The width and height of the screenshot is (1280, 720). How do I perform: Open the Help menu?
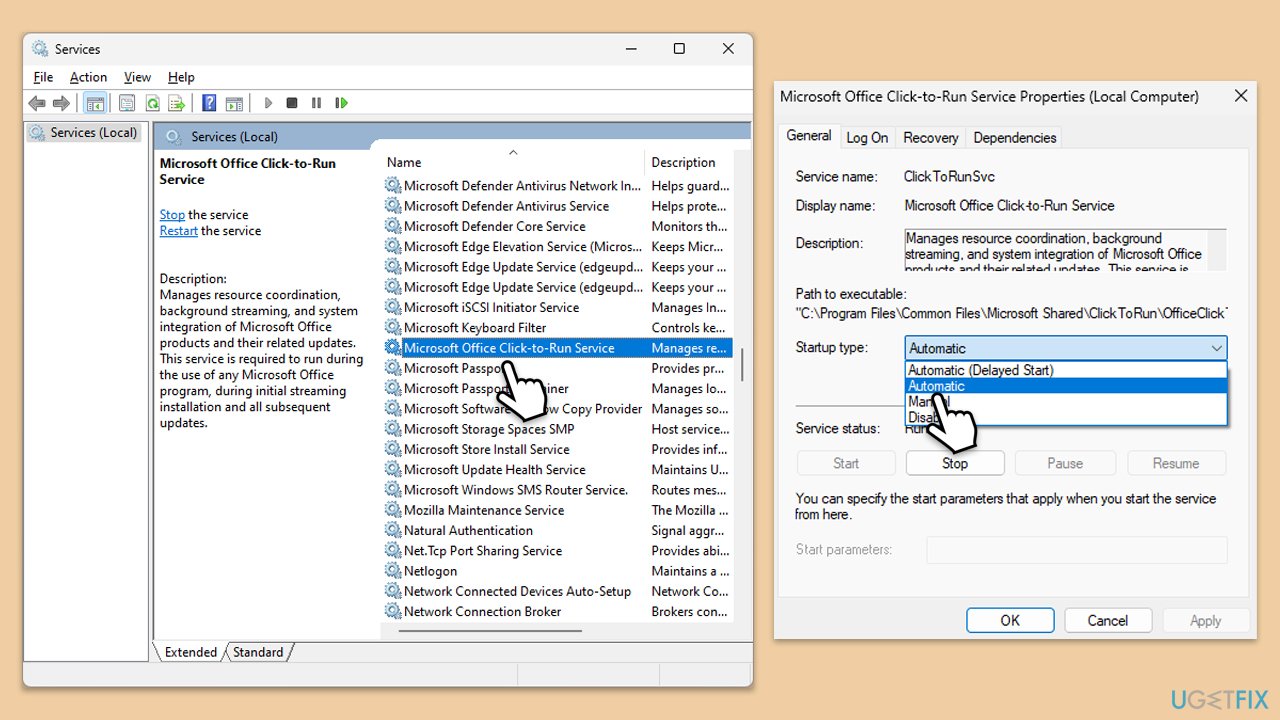181,77
